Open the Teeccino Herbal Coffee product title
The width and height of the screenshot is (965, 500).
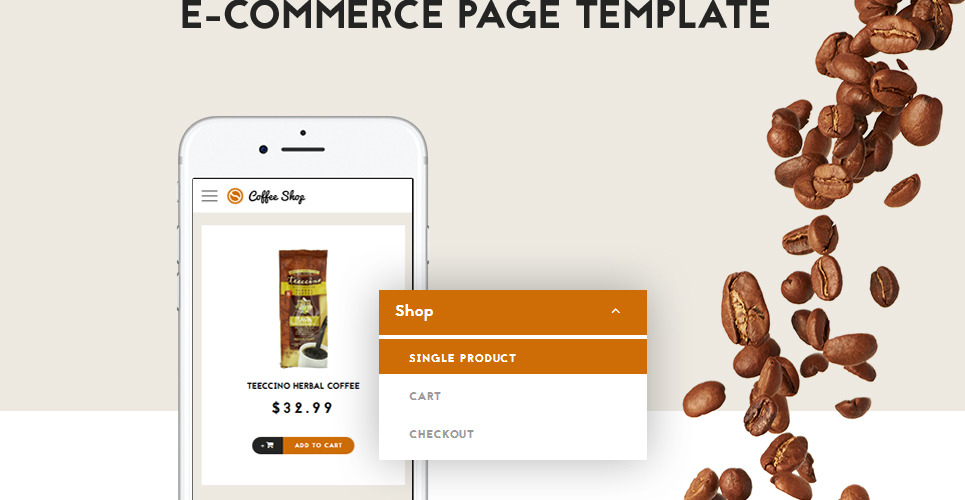pos(303,386)
